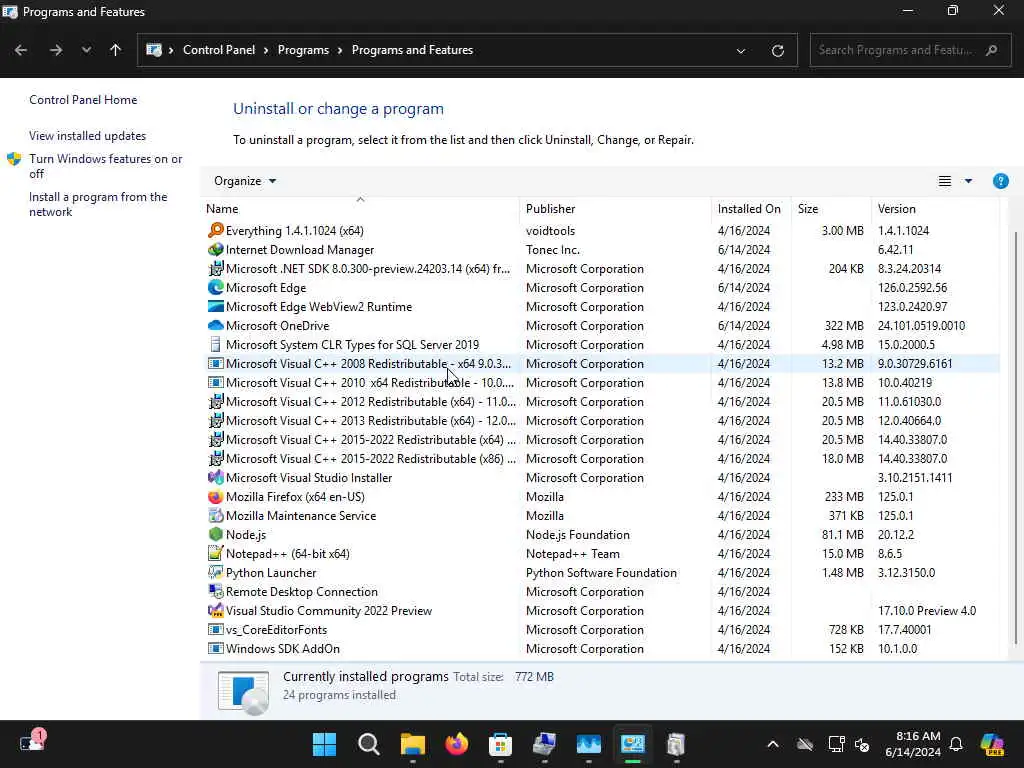Navigate to Control Panel in breadcrumb
1024x768 pixels.
219,50
